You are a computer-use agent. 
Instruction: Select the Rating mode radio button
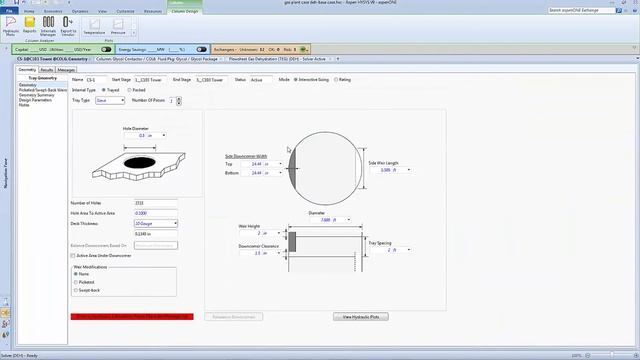click(x=336, y=80)
